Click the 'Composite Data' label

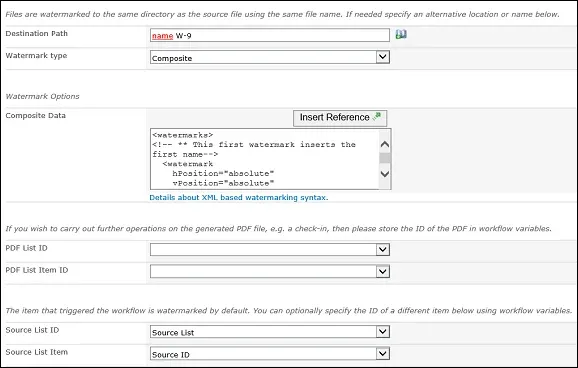pyautogui.click(x=35, y=115)
